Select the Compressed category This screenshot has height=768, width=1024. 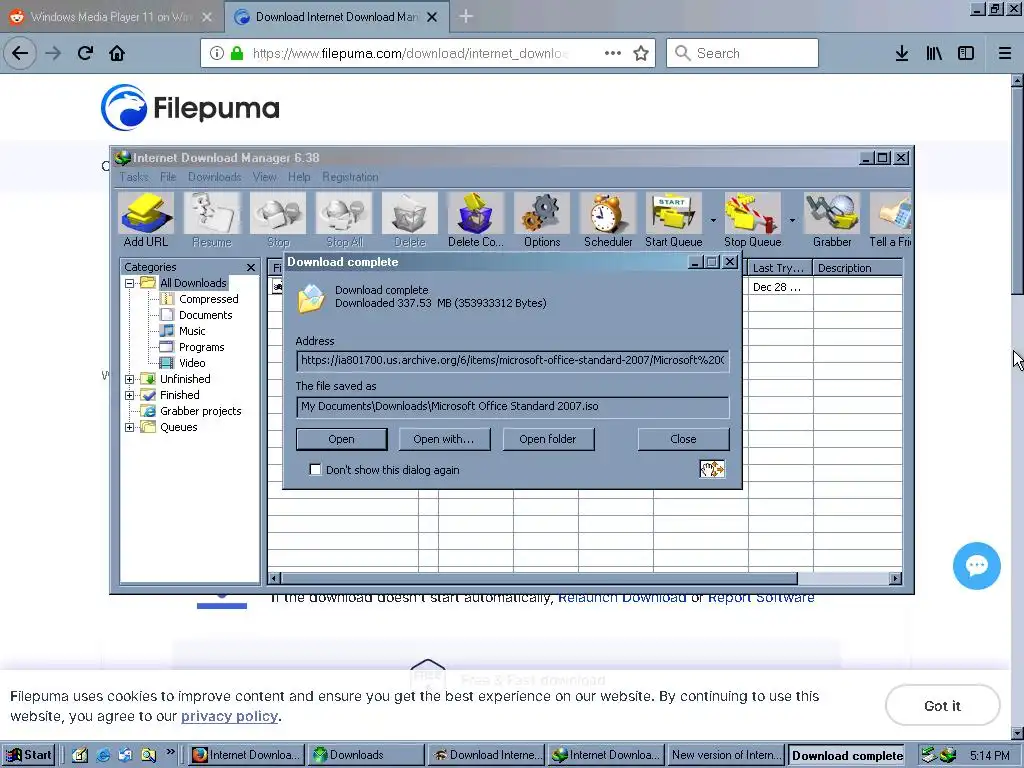[x=208, y=299]
